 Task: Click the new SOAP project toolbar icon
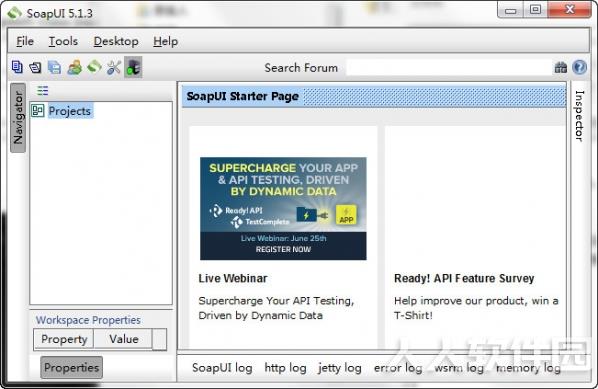tap(17, 67)
